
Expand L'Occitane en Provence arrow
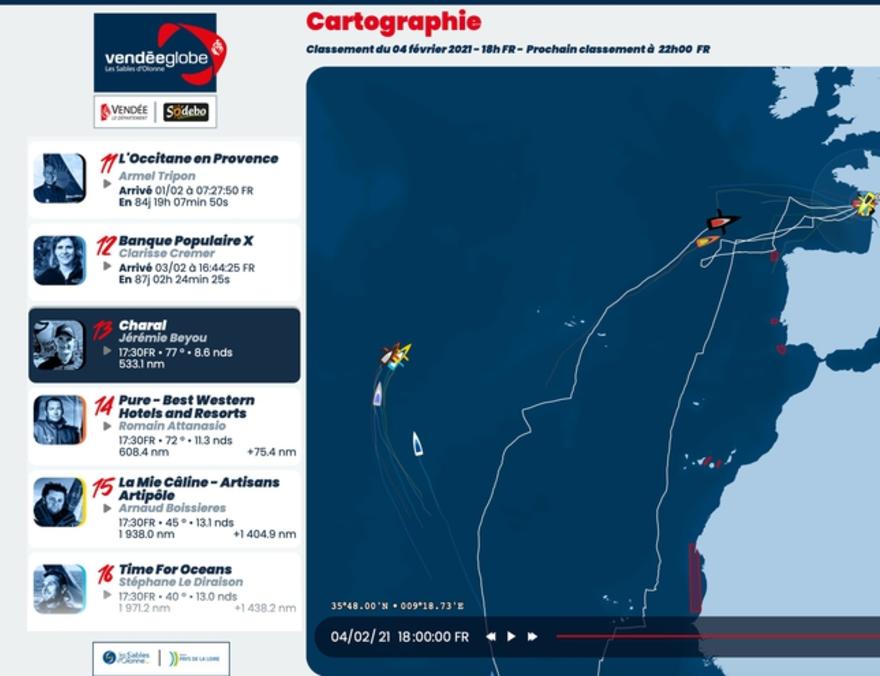[107, 183]
